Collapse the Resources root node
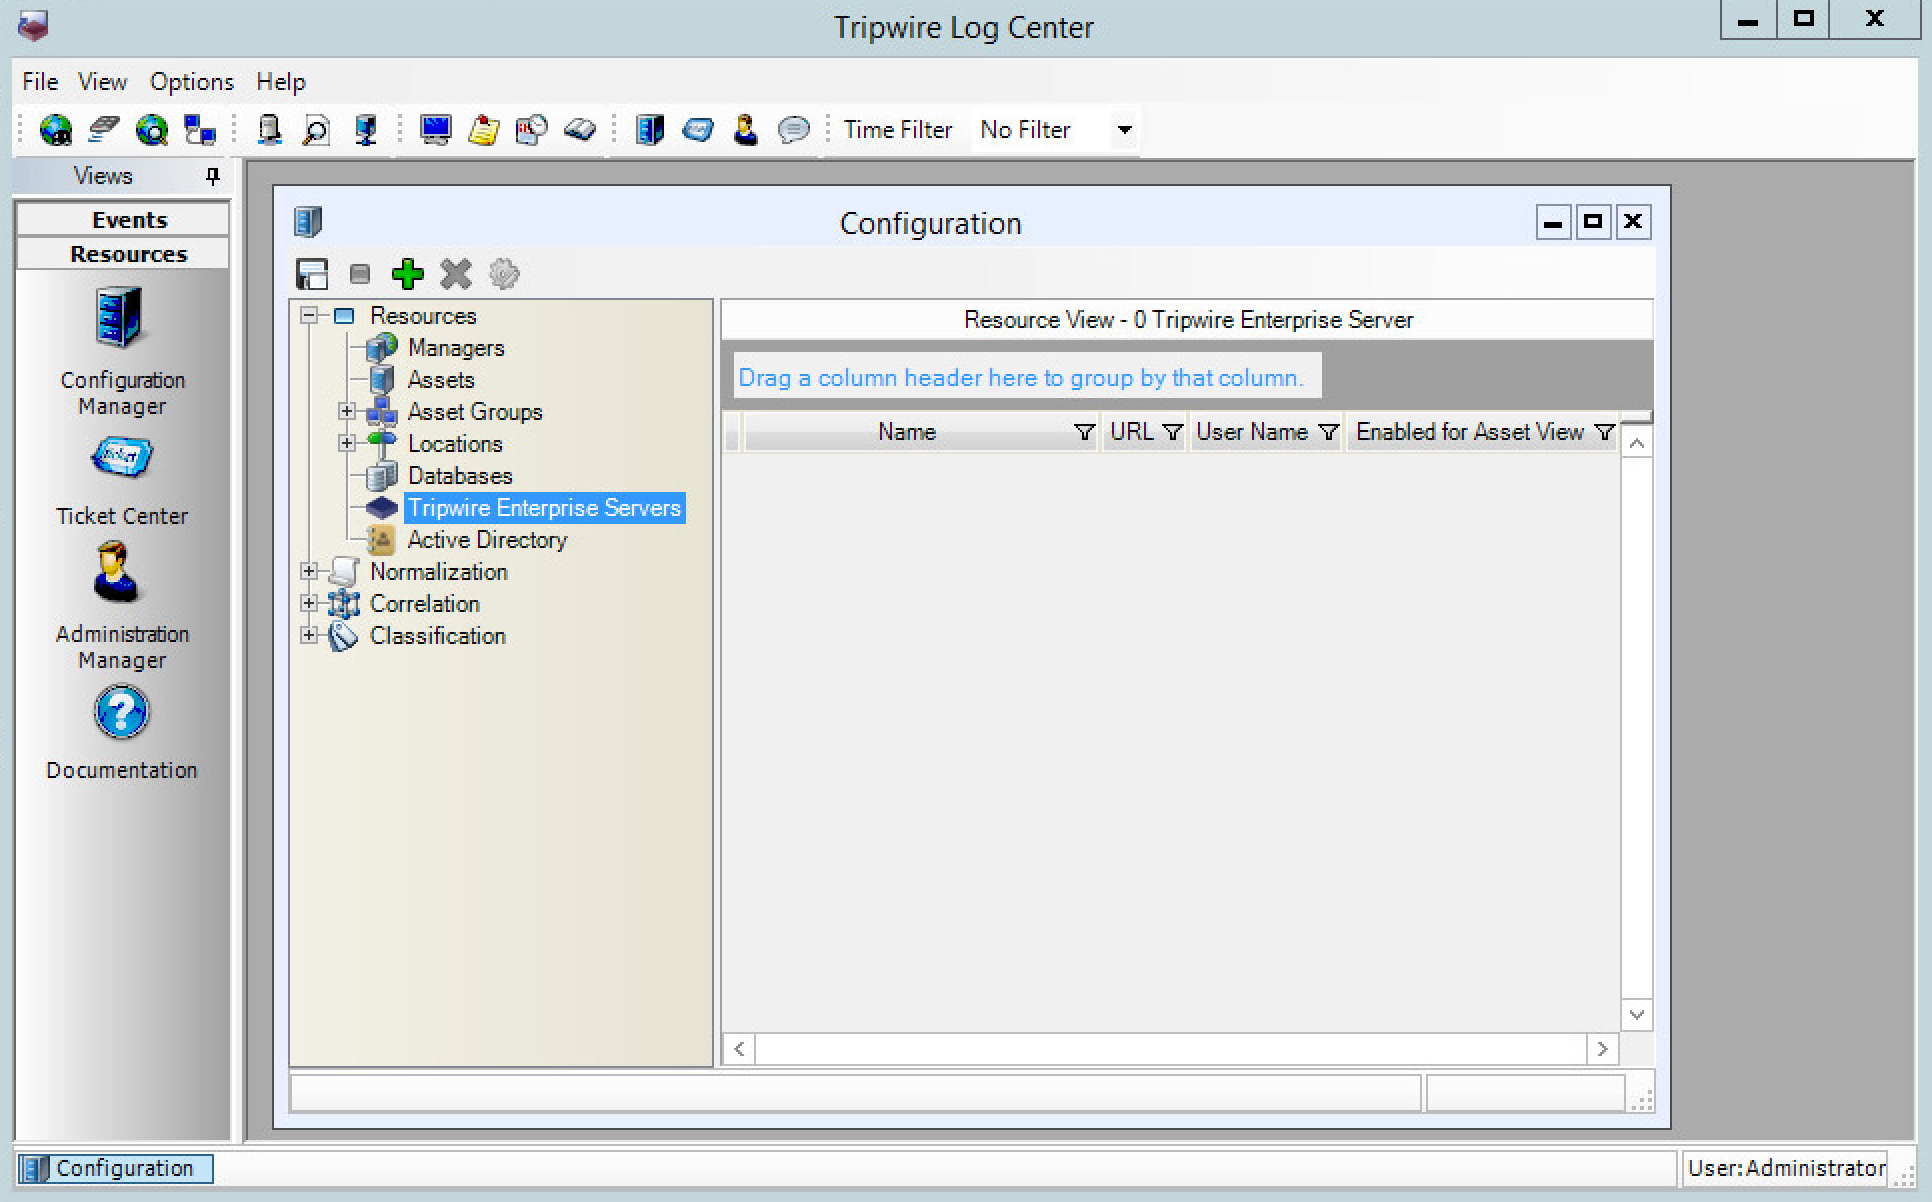Image resolution: width=1932 pixels, height=1202 pixels. [x=309, y=315]
